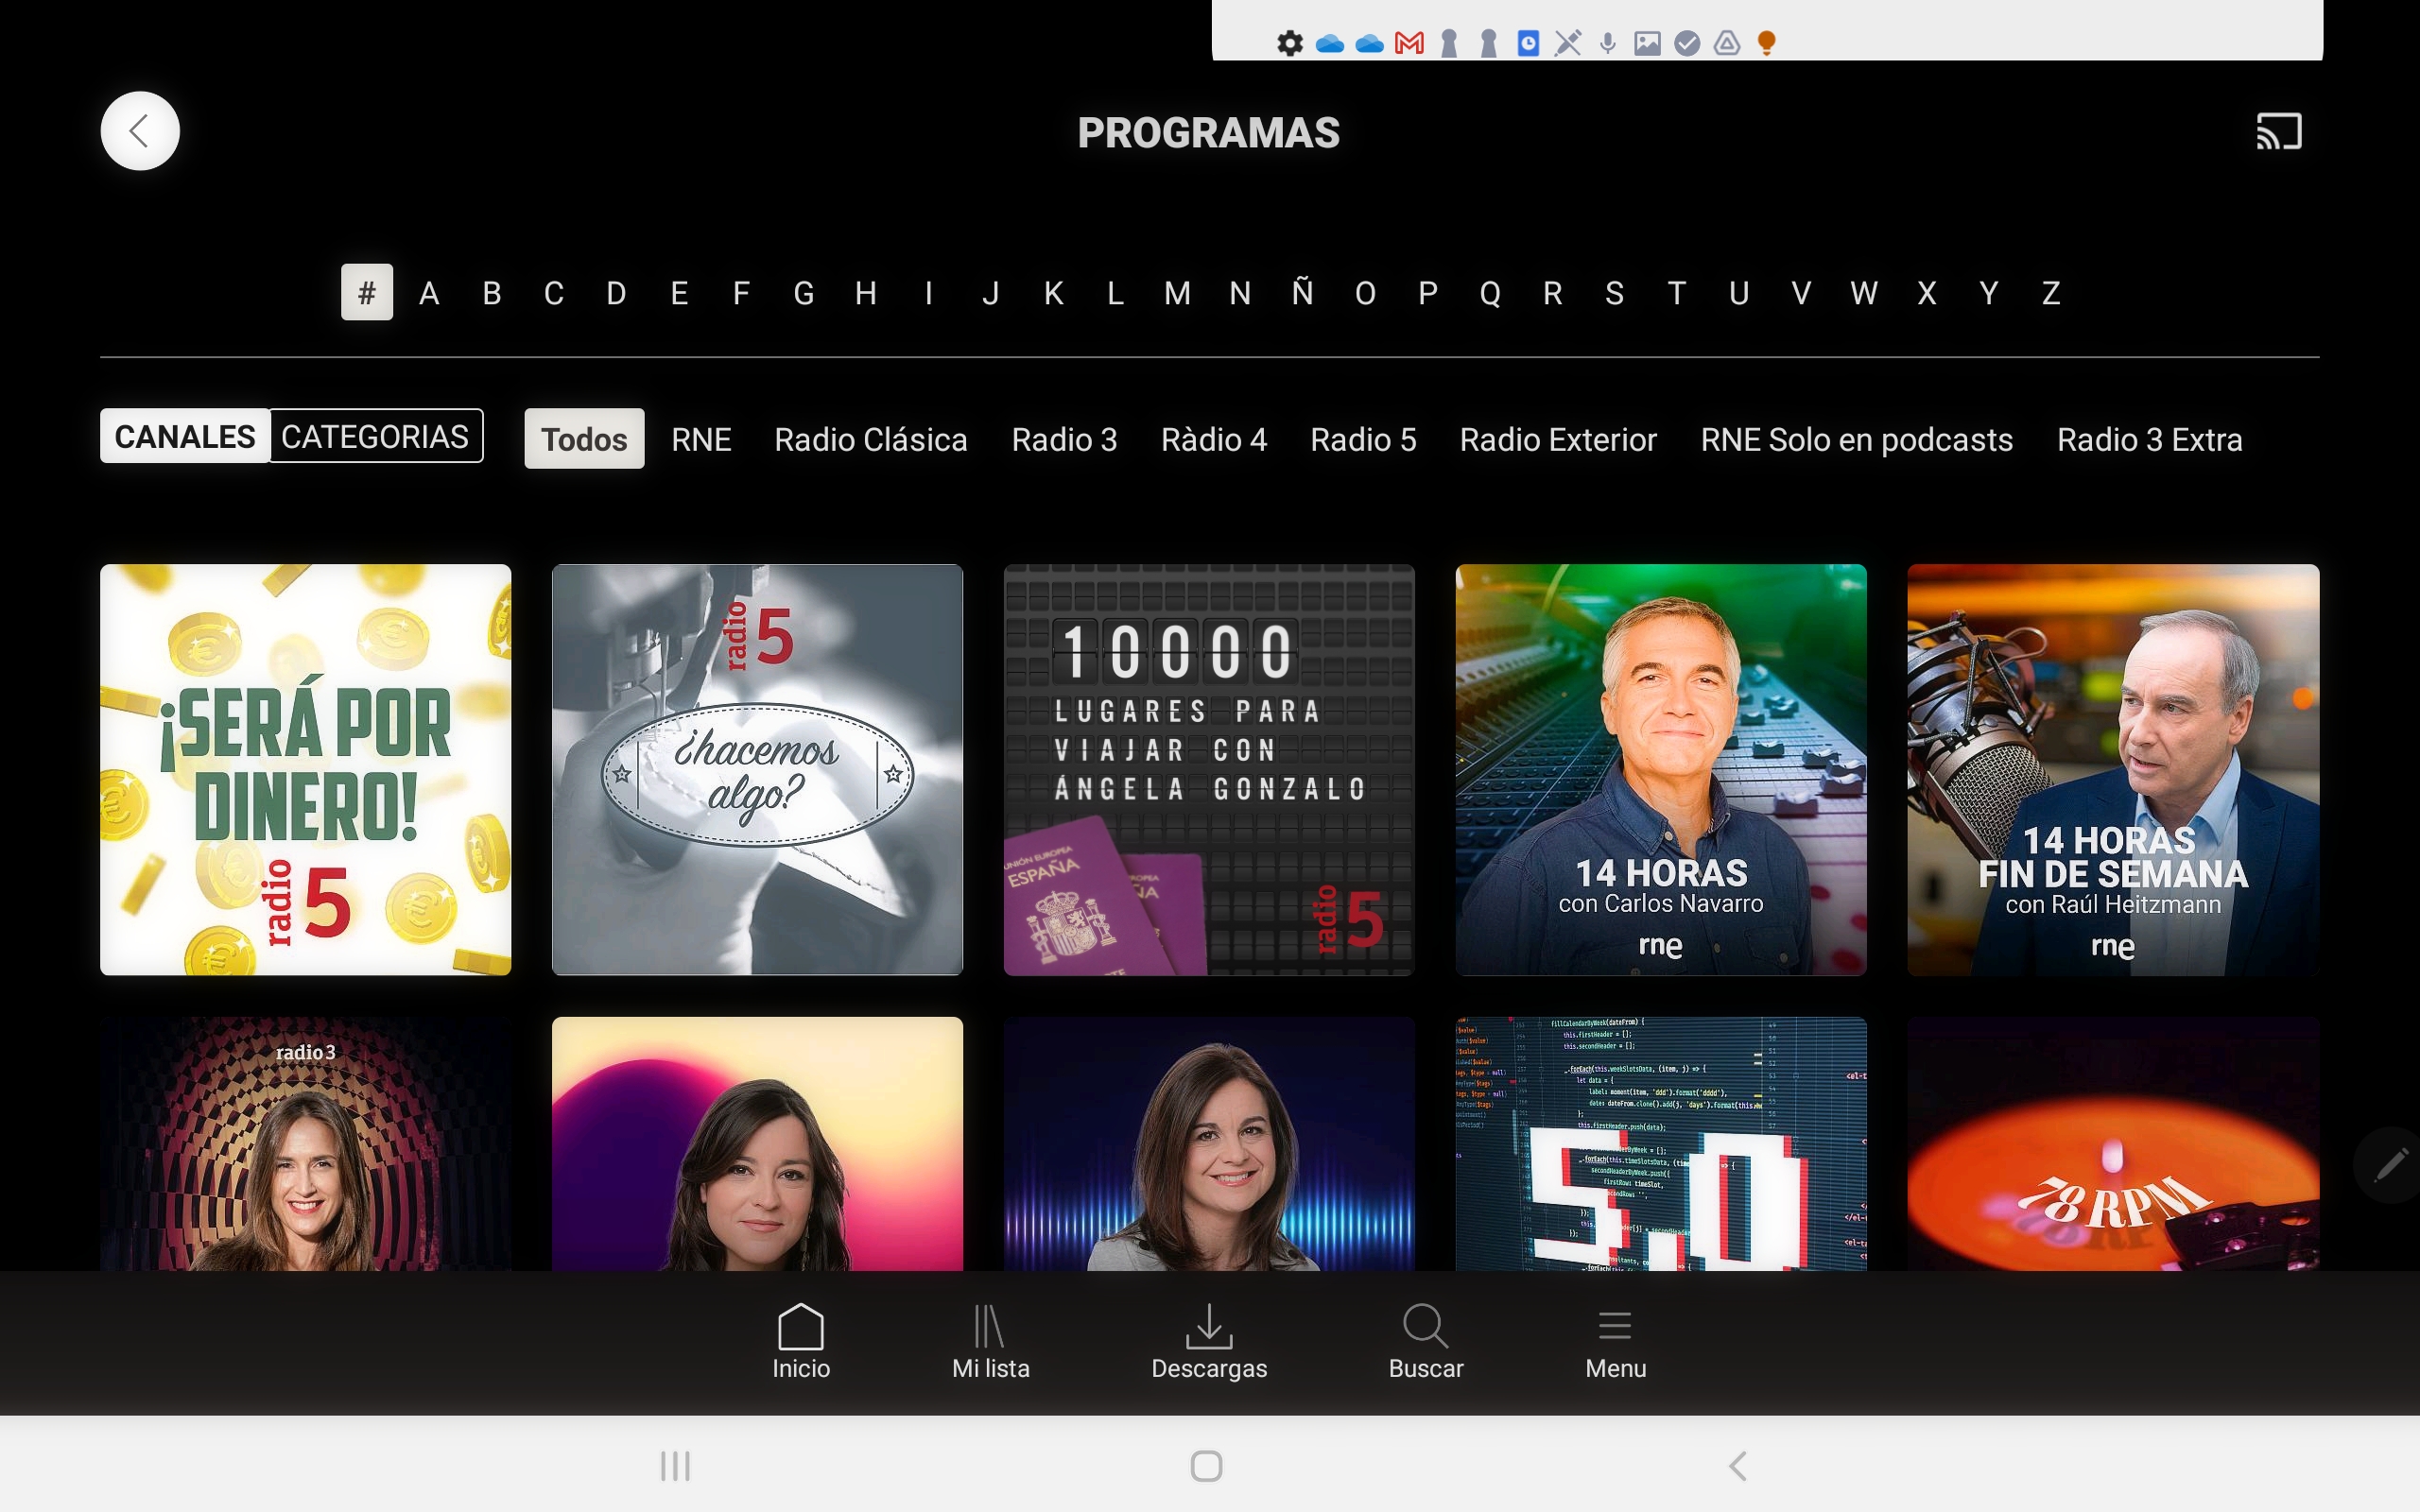The height and width of the screenshot is (1512, 2420).
Task: Tap the Android back navigation arrow
Action: point(1738,1466)
